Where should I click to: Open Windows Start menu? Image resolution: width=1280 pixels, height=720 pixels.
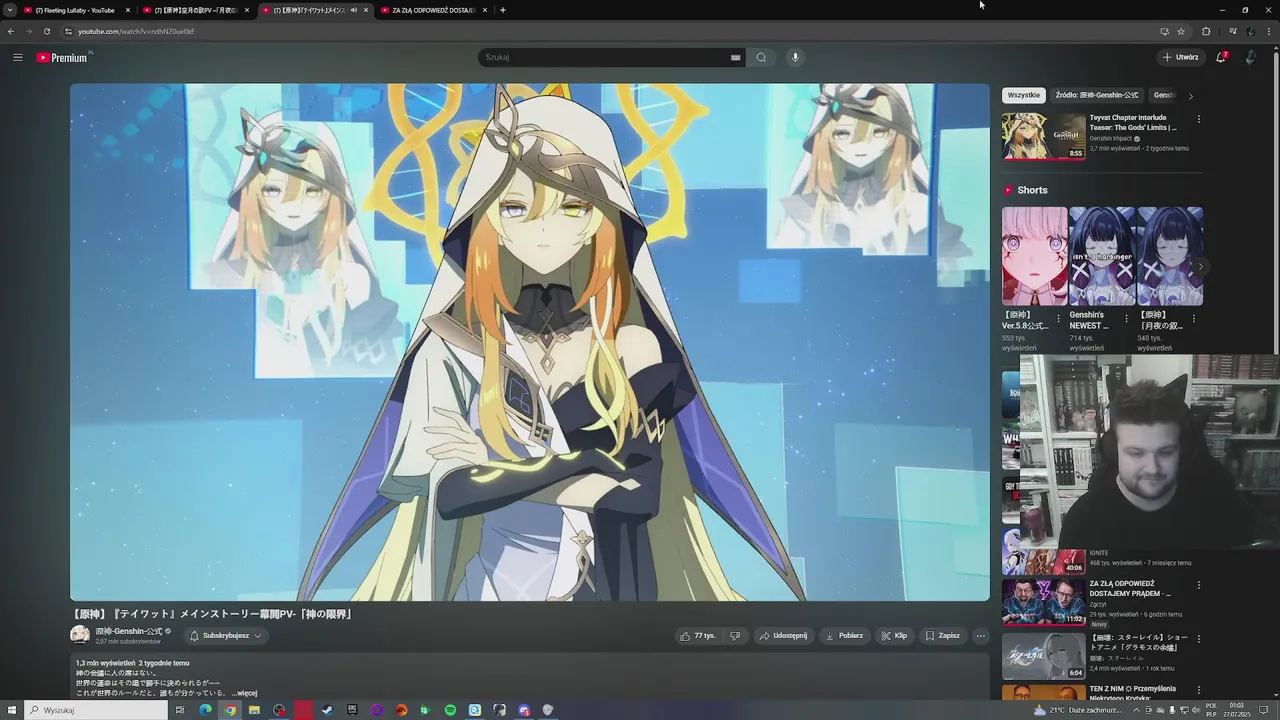click(x=11, y=710)
